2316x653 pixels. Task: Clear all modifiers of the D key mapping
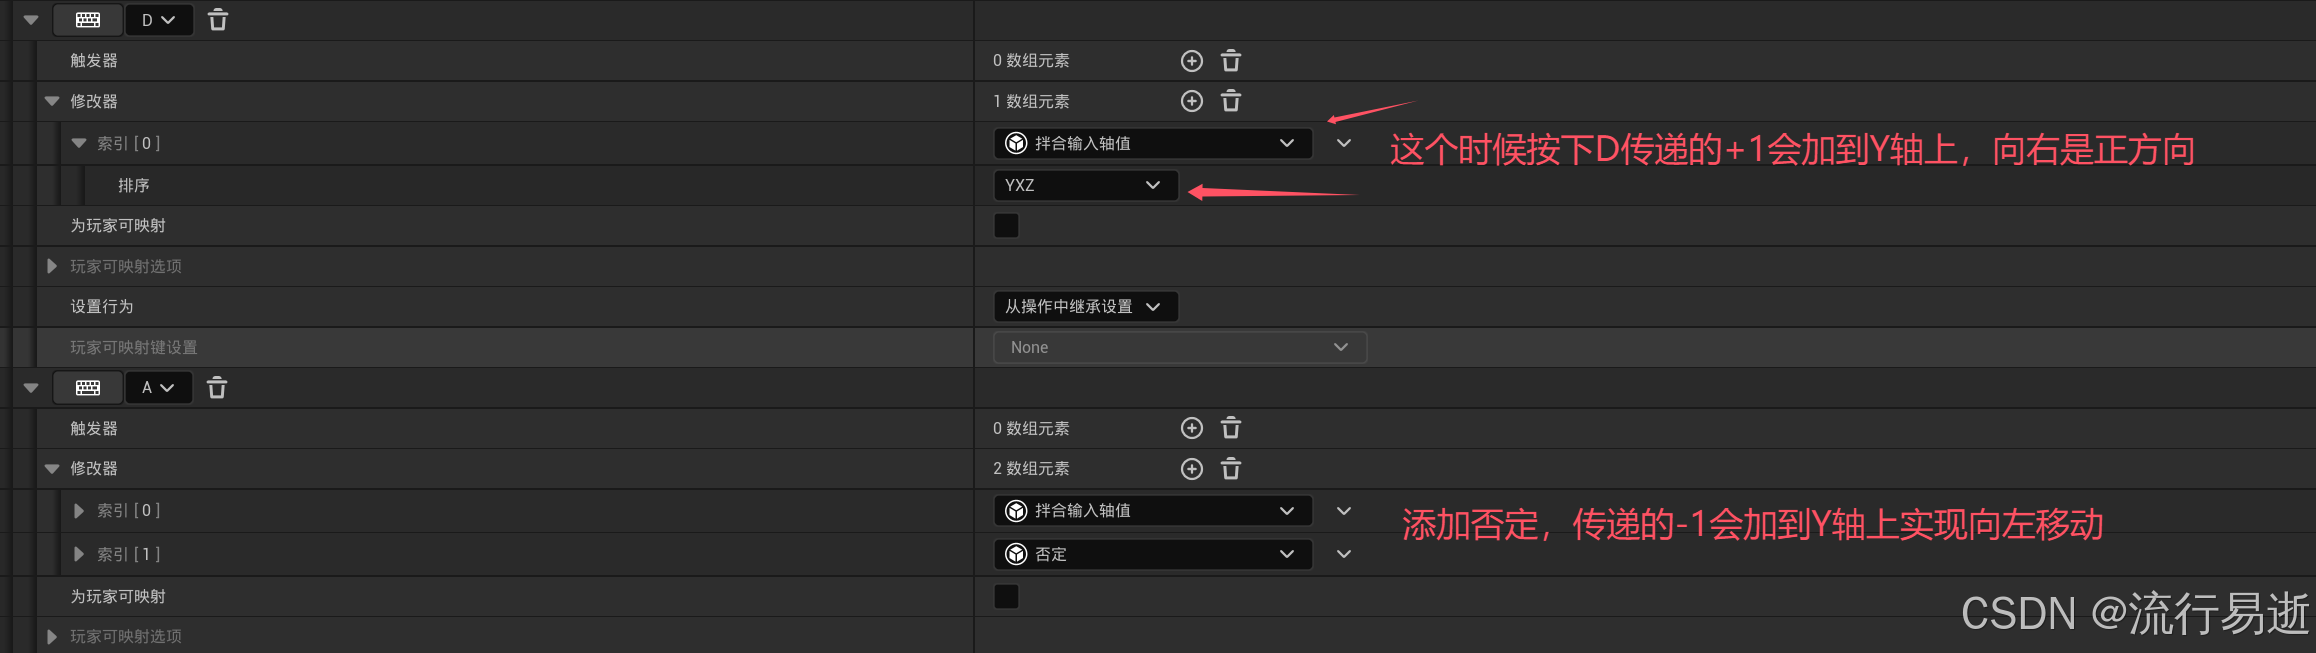pos(1231,101)
